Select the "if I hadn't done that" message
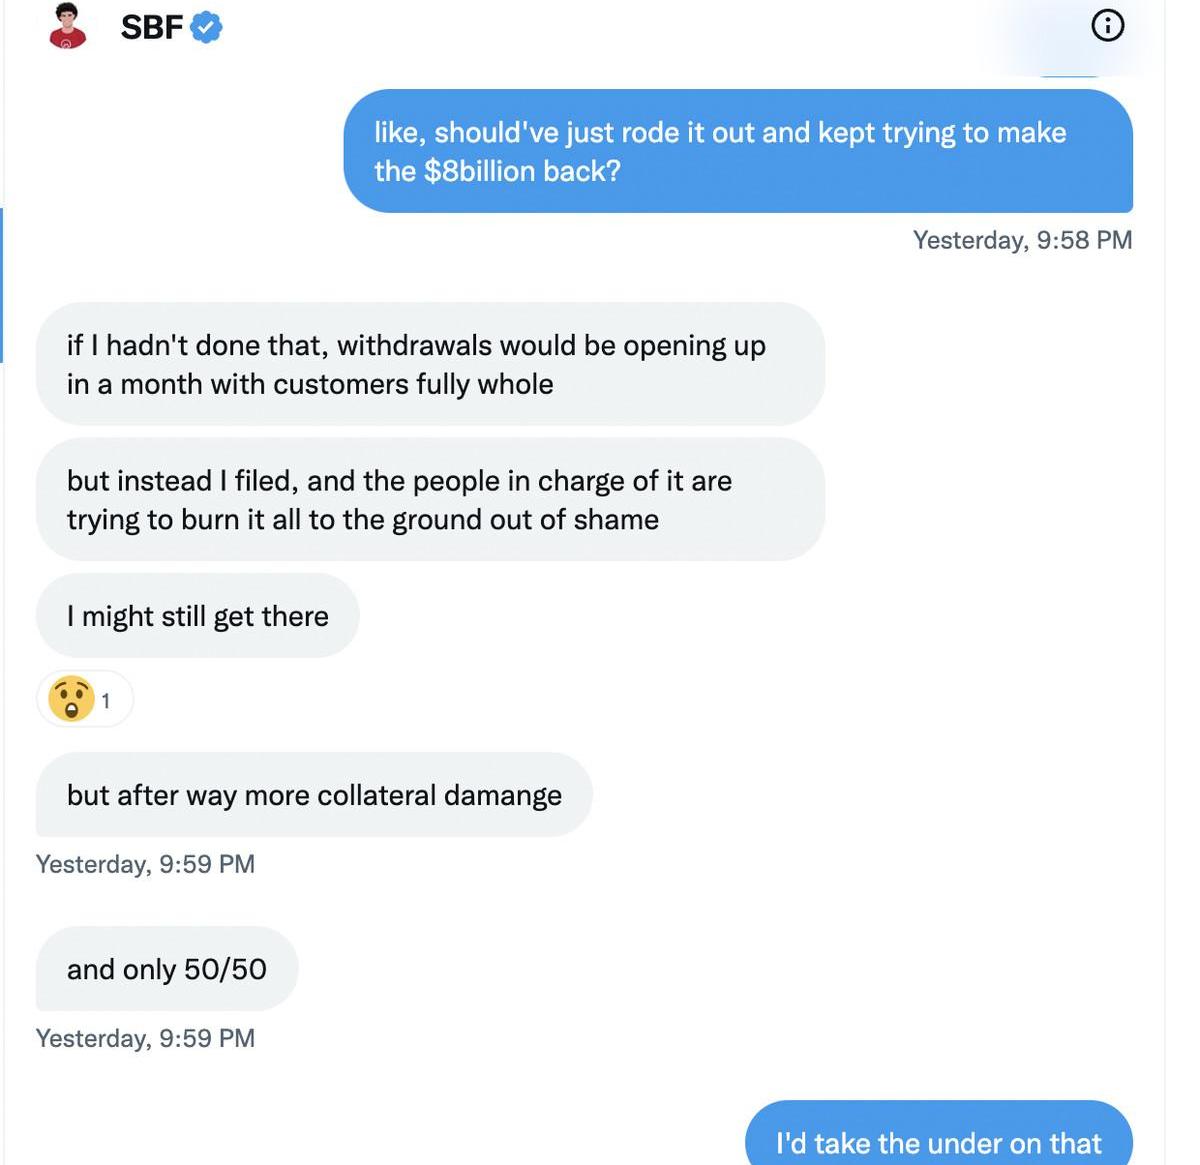This screenshot has width=1200, height=1165. point(430,364)
